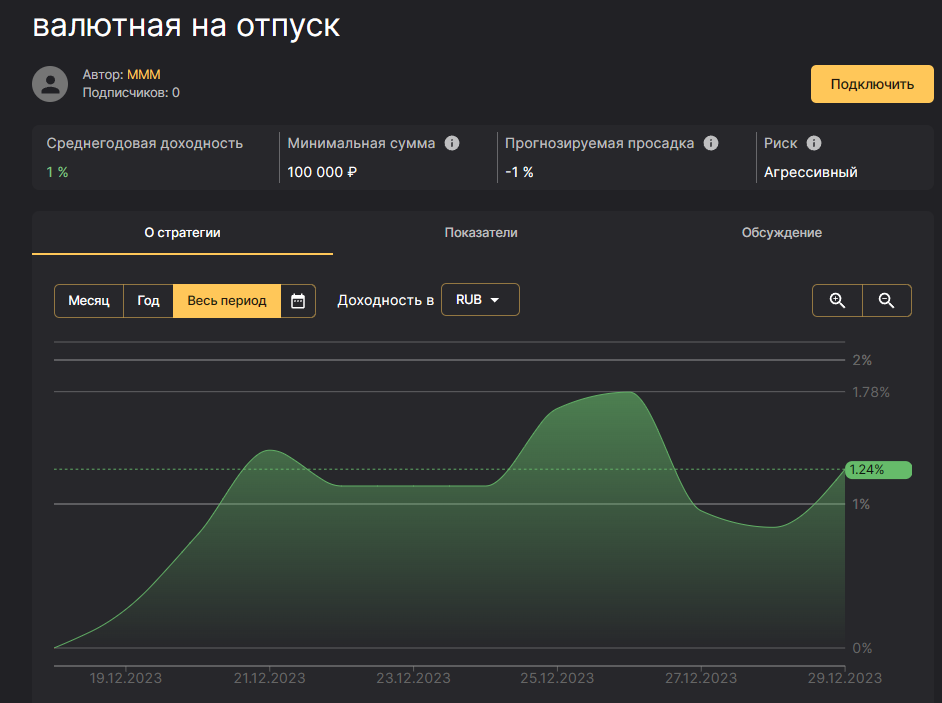This screenshot has height=703, width=942.
Task: Click the 1.24% current value marker
Action: coord(878,470)
